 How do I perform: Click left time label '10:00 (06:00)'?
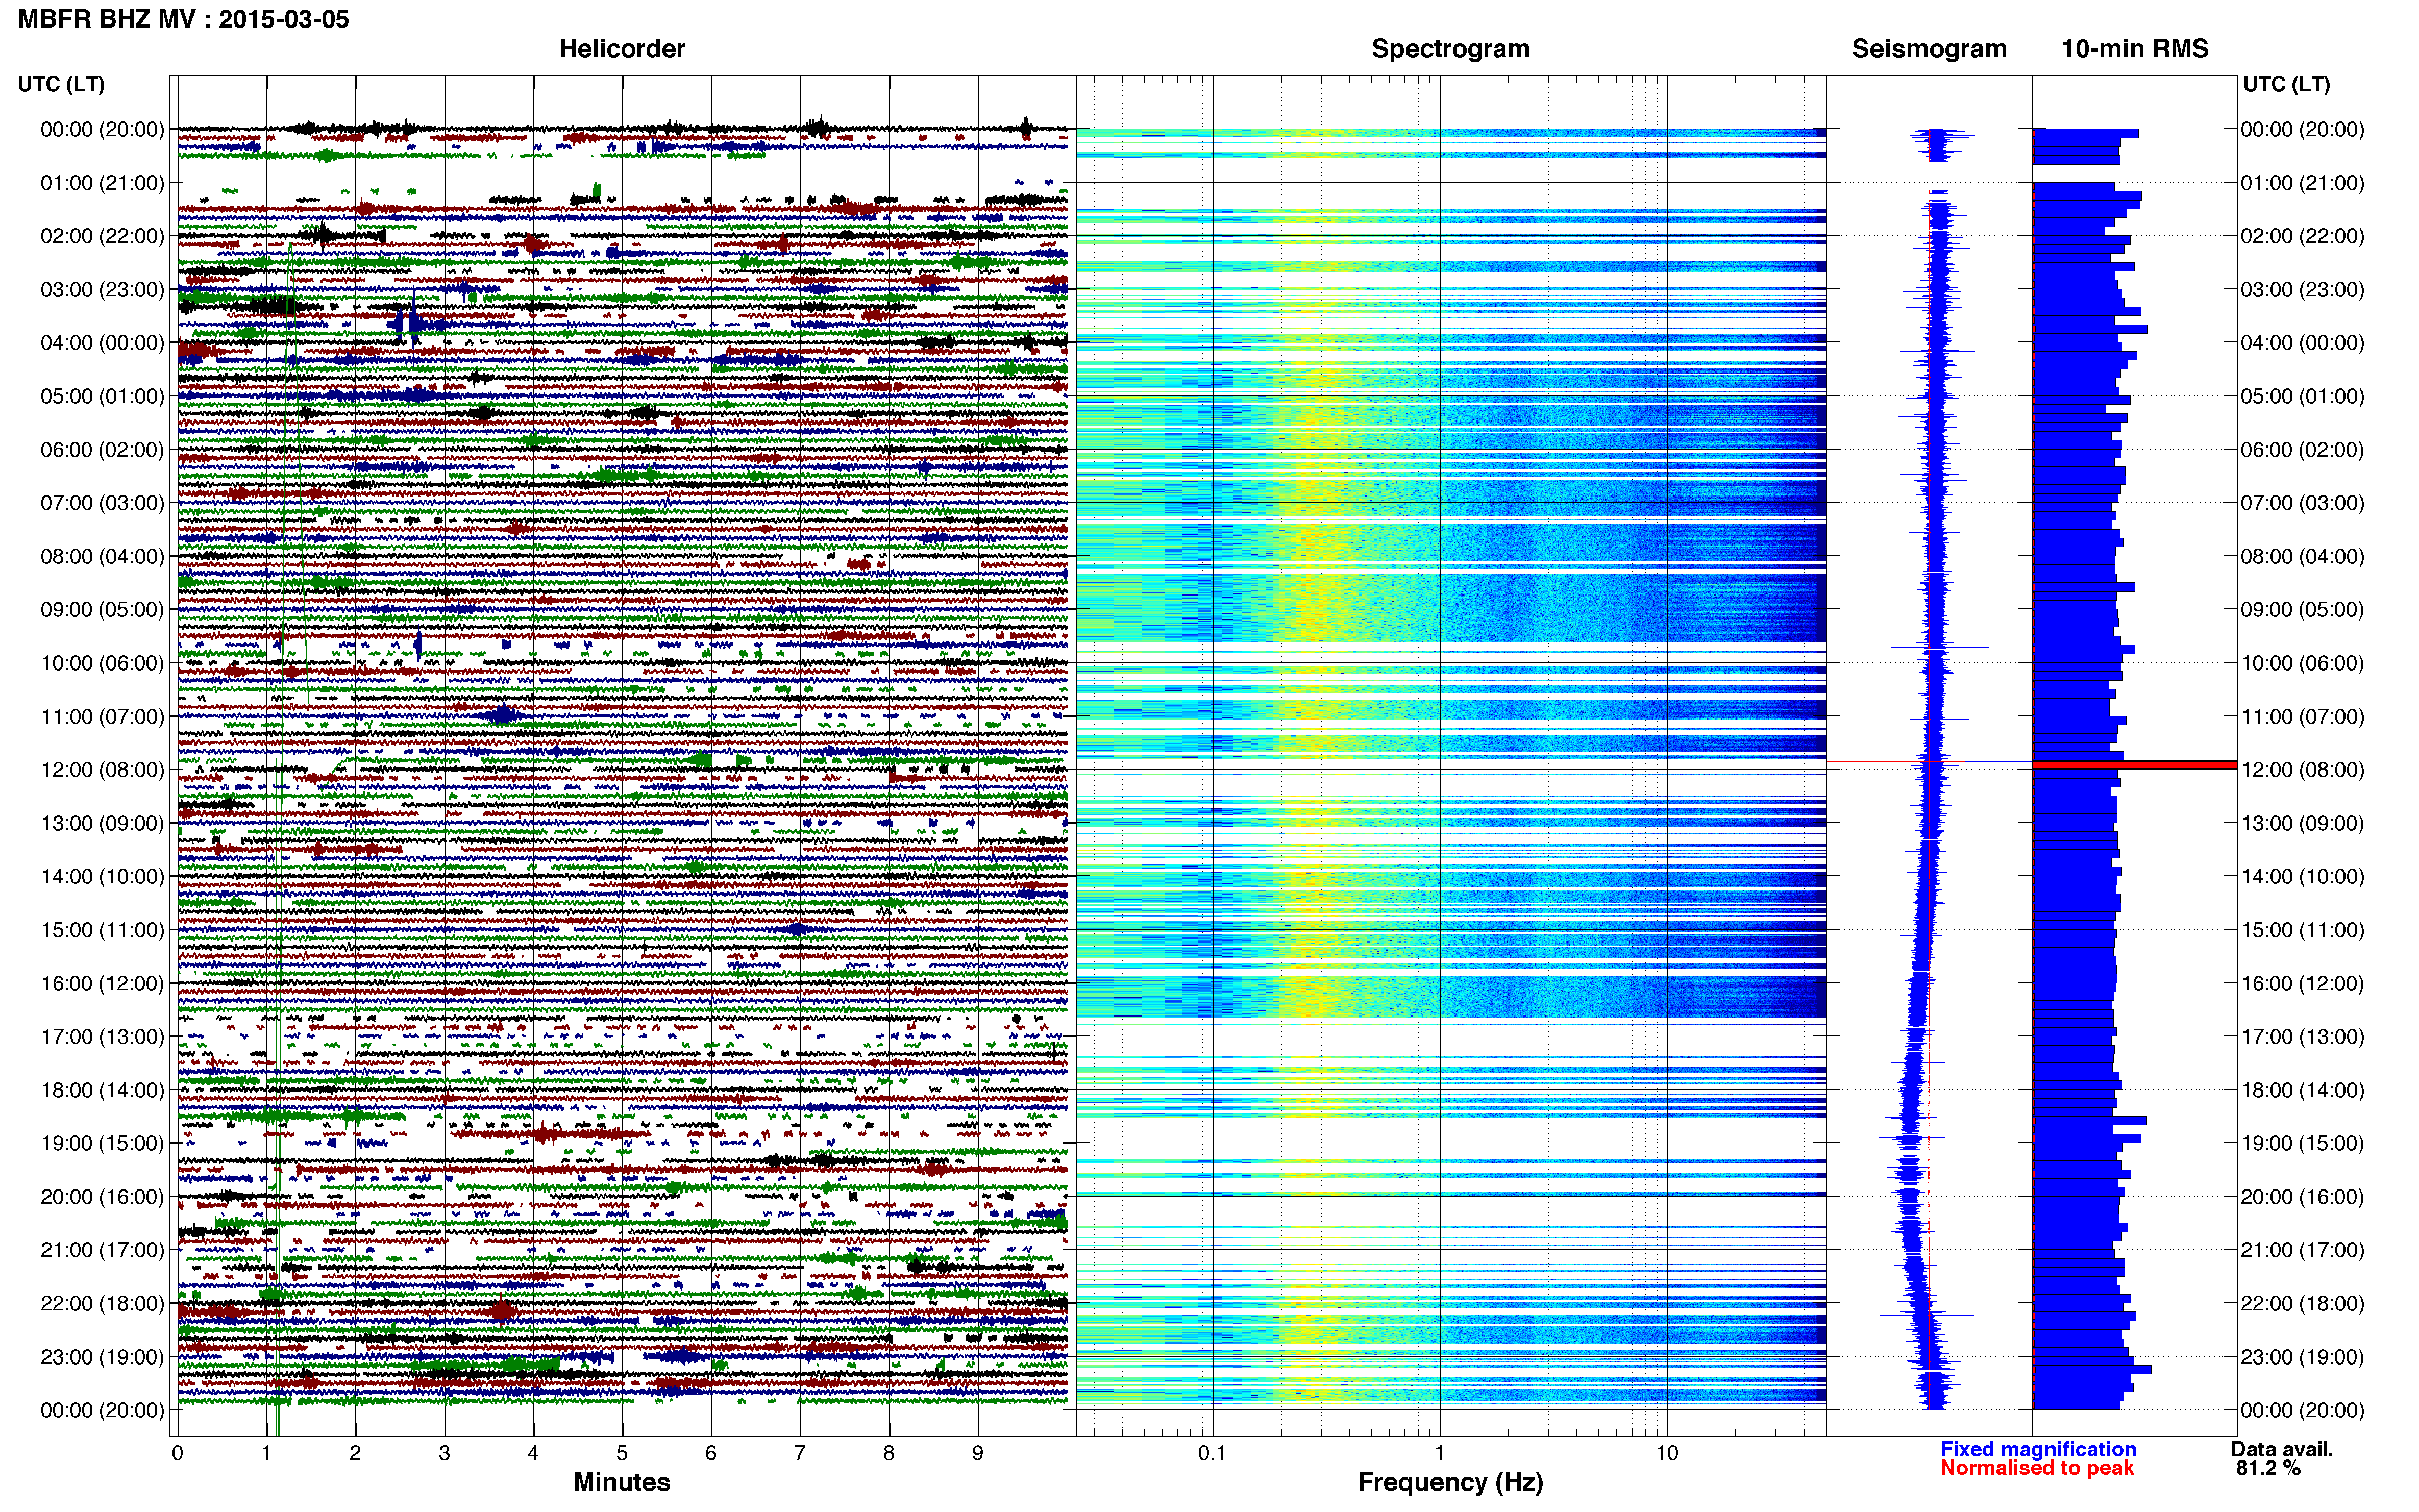pyautogui.click(x=102, y=663)
